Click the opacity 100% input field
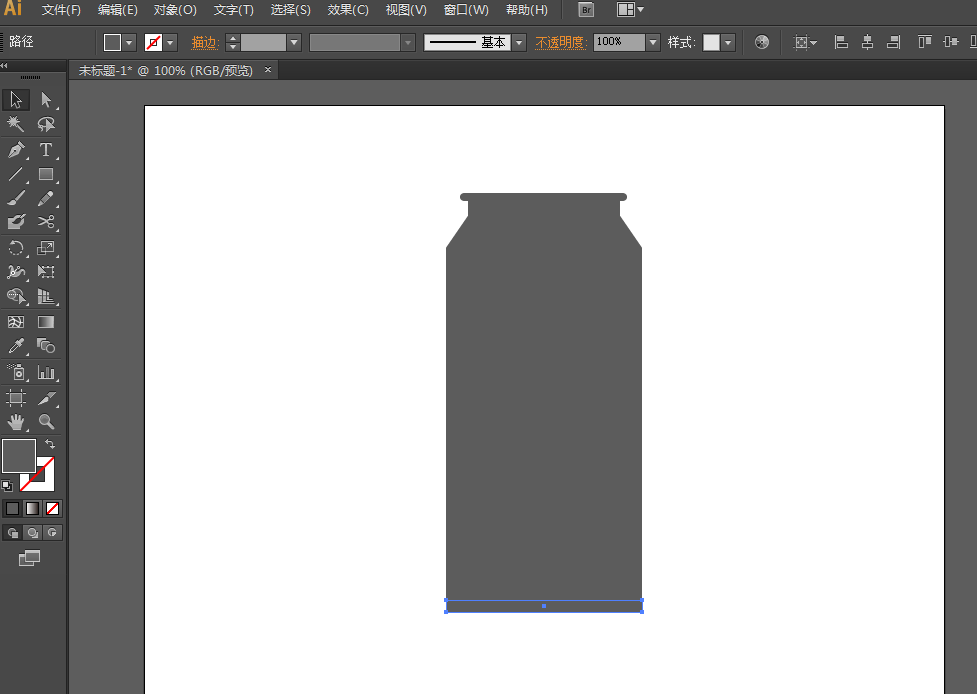This screenshot has width=977, height=694. coord(619,42)
